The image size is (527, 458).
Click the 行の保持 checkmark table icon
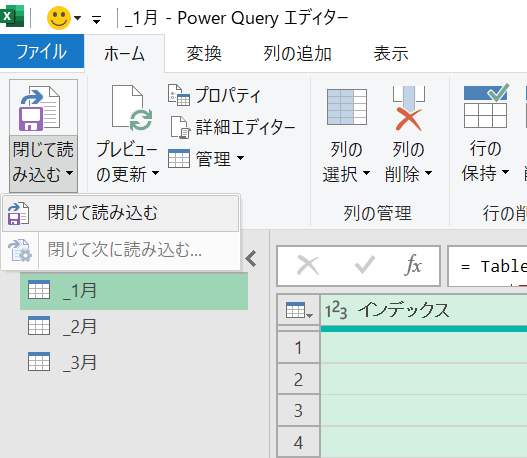[486, 106]
